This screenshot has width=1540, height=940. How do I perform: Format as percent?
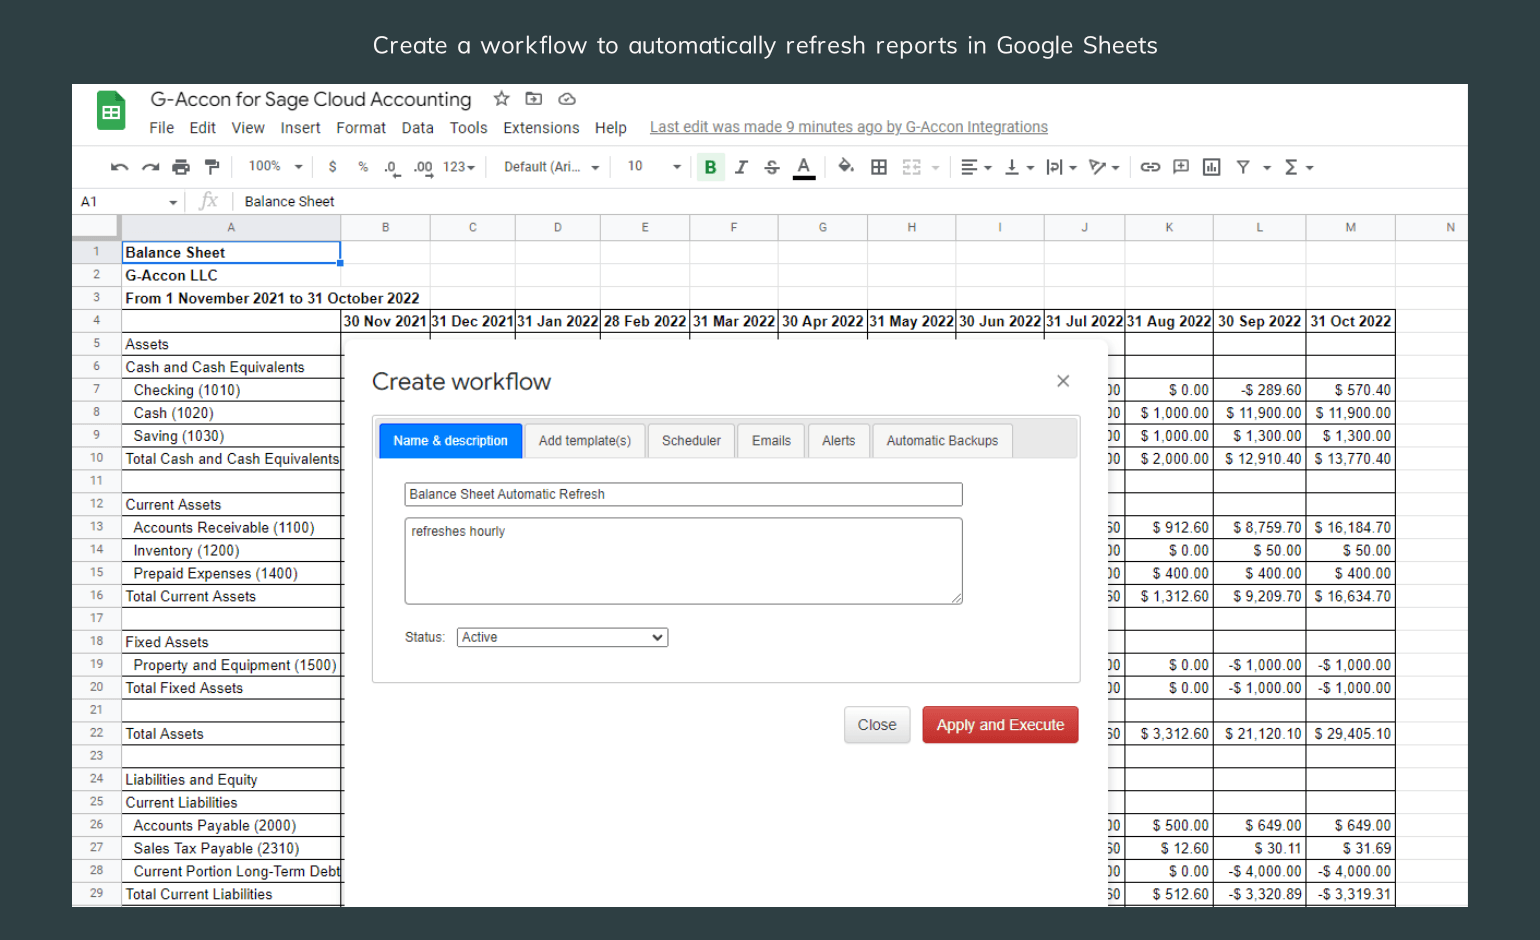(x=363, y=167)
